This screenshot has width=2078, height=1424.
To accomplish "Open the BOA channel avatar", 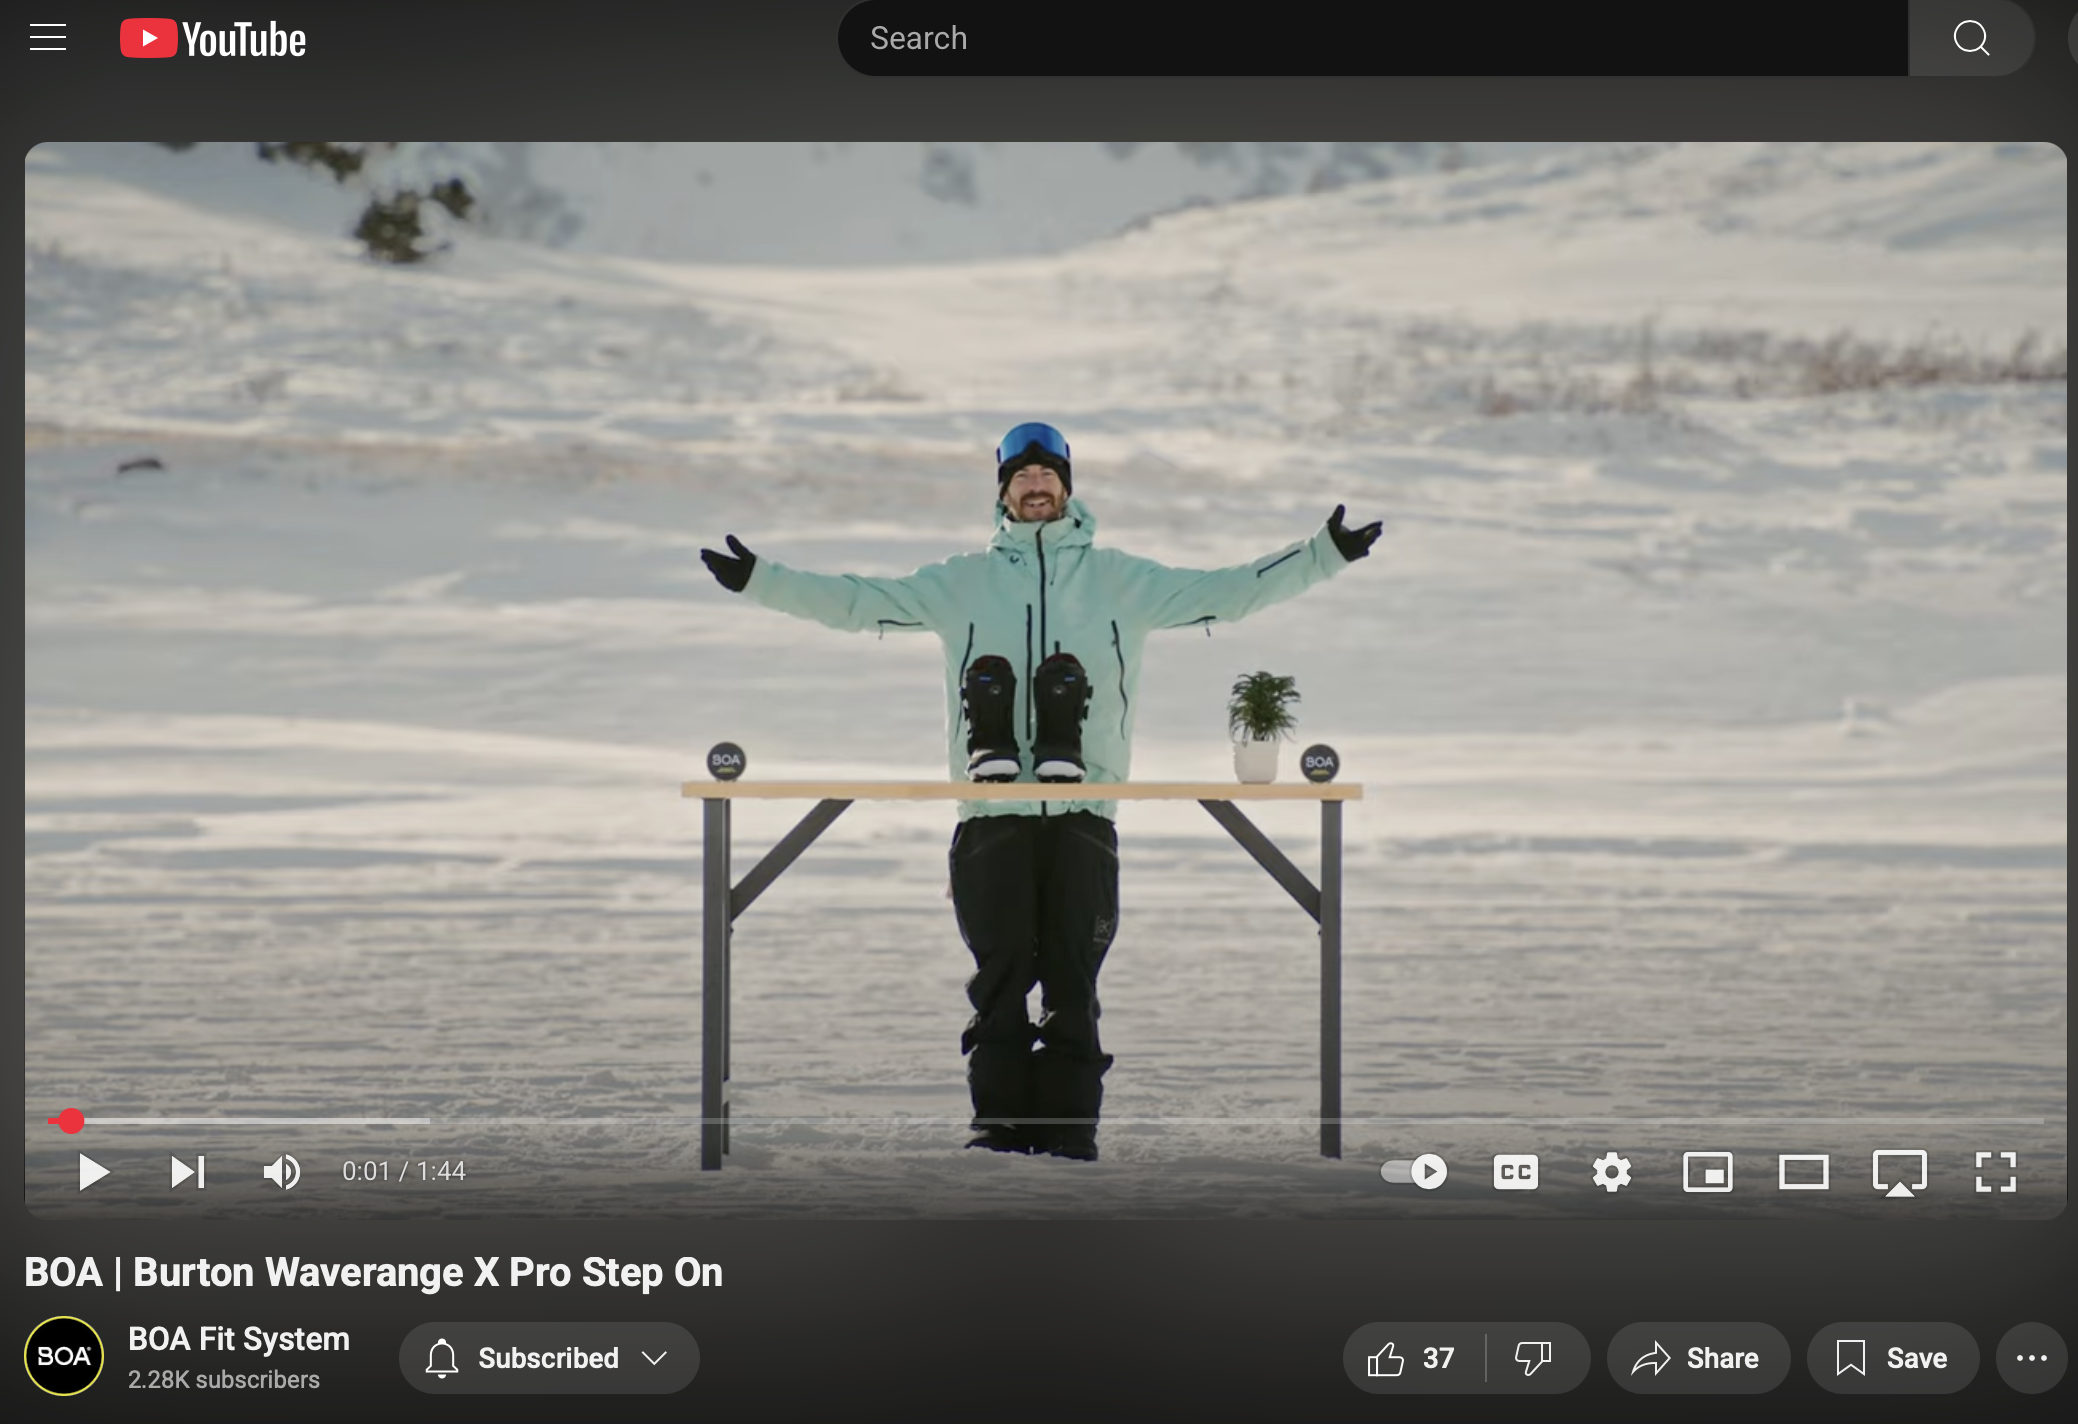I will point(64,1356).
